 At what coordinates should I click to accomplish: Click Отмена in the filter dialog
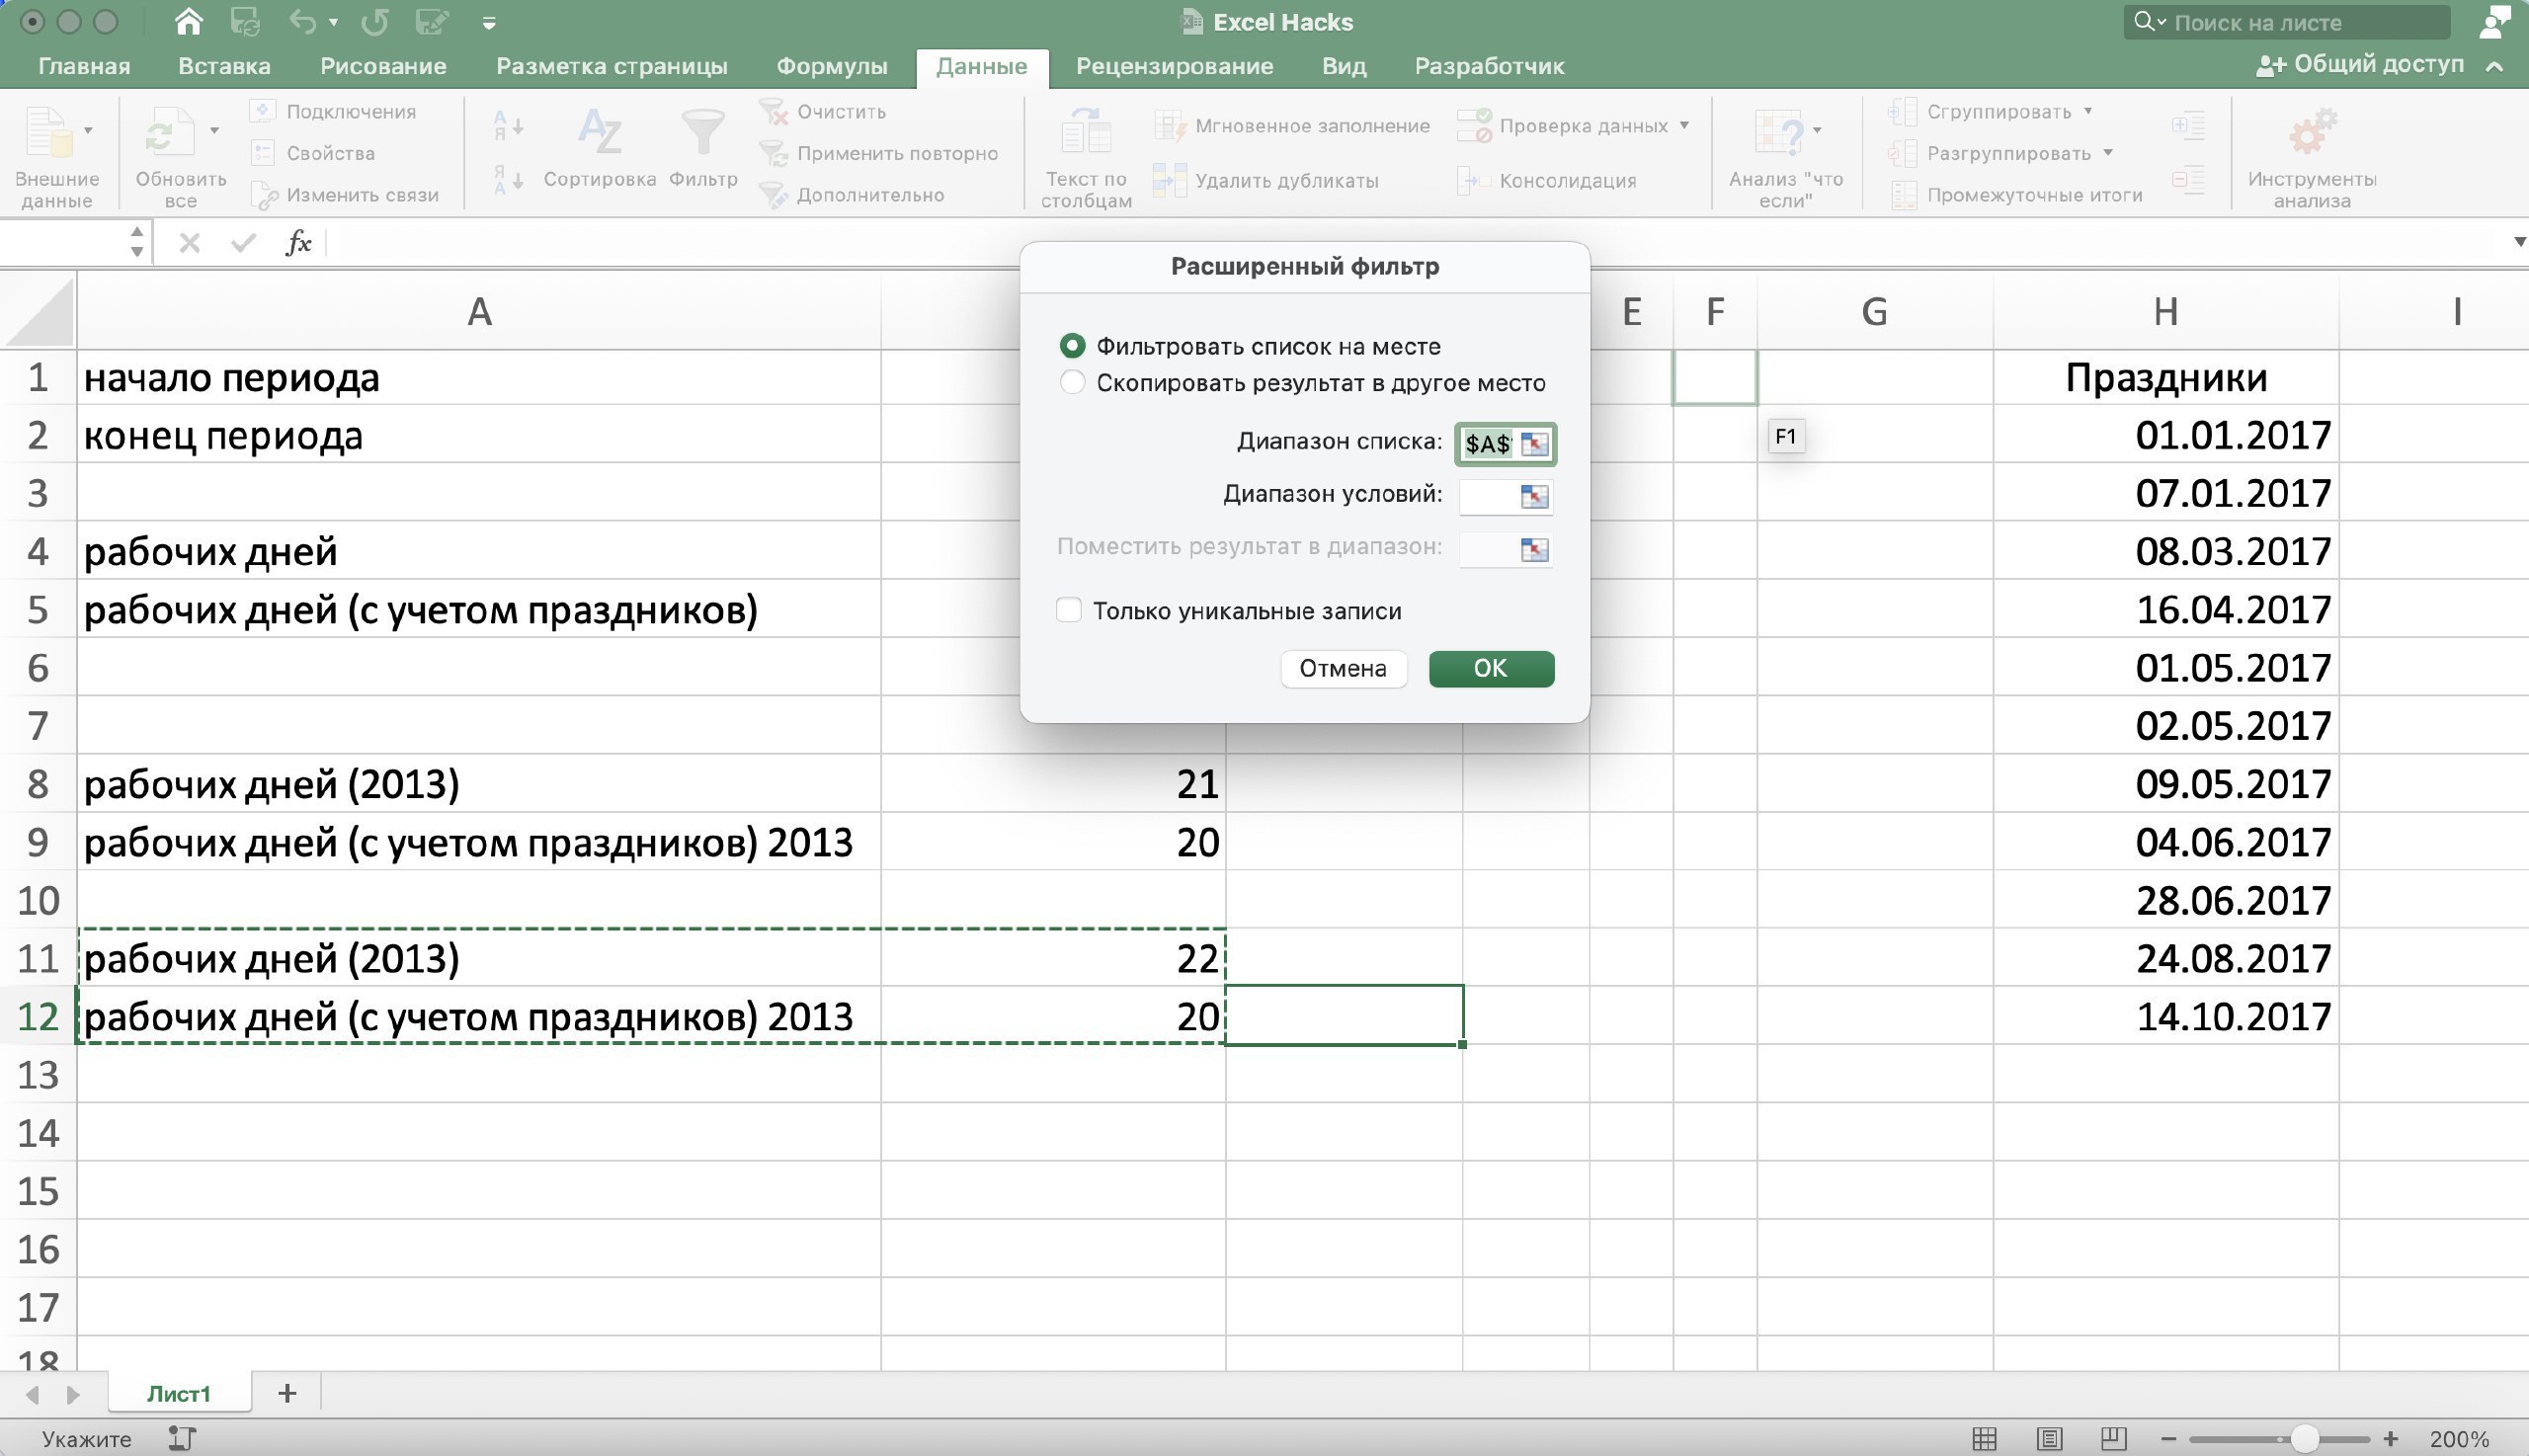[x=1343, y=669]
